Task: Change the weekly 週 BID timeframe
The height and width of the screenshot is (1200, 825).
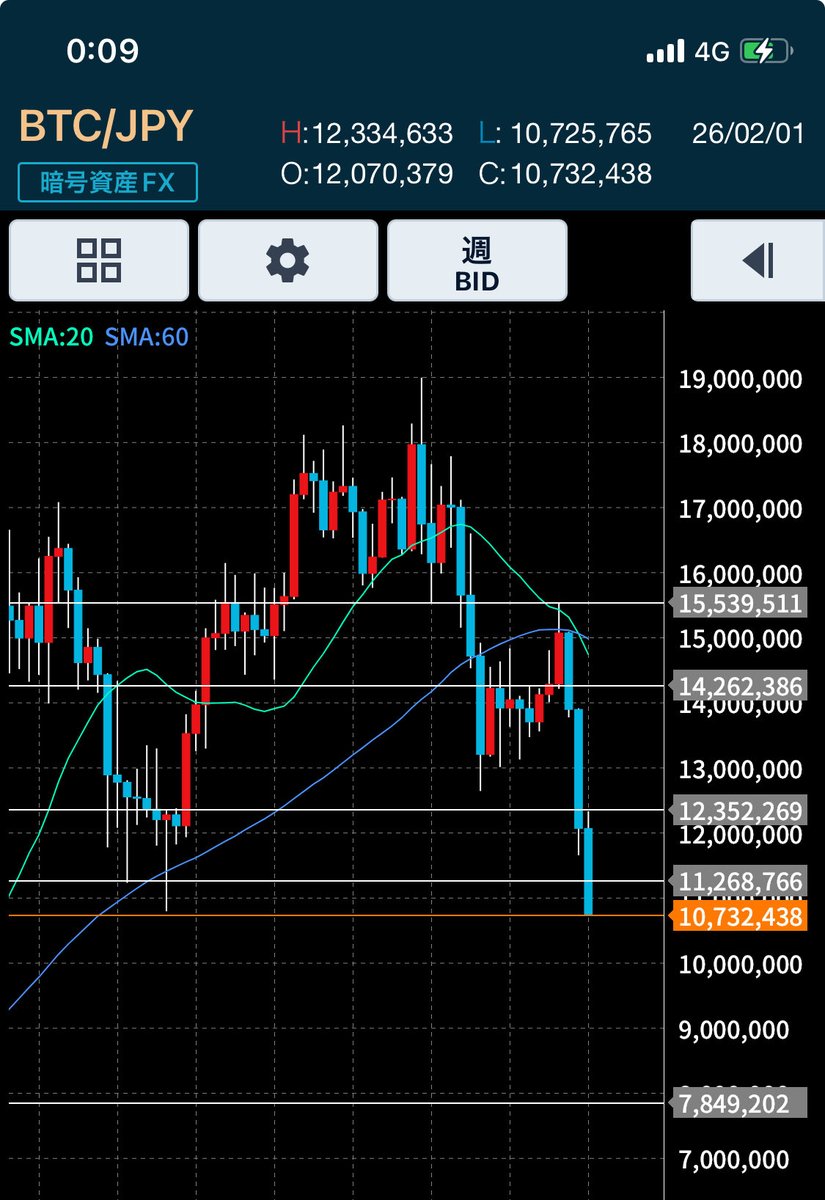Action: pyautogui.click(x=477, y=260)
